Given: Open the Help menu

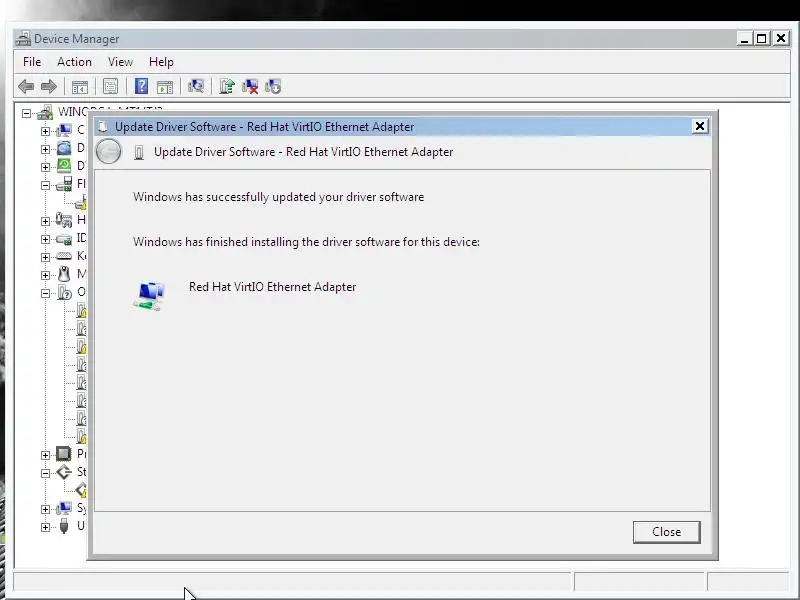Looking at the screenshot, I should point(161,62).
